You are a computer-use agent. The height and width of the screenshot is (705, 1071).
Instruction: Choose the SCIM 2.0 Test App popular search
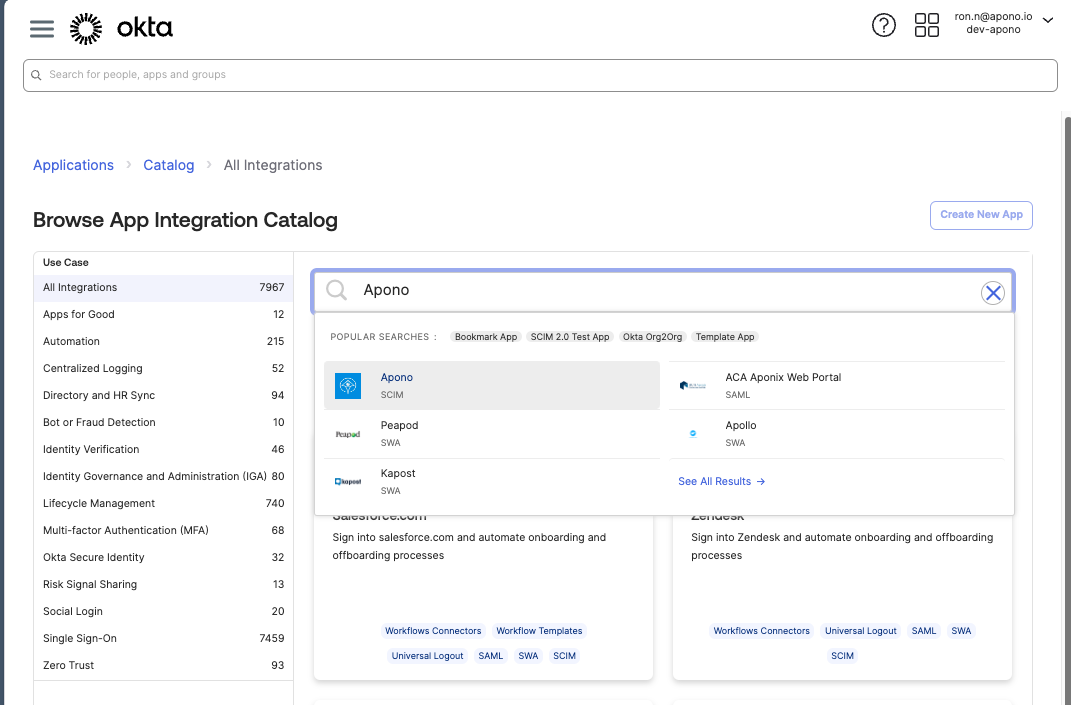coord(570,337)
